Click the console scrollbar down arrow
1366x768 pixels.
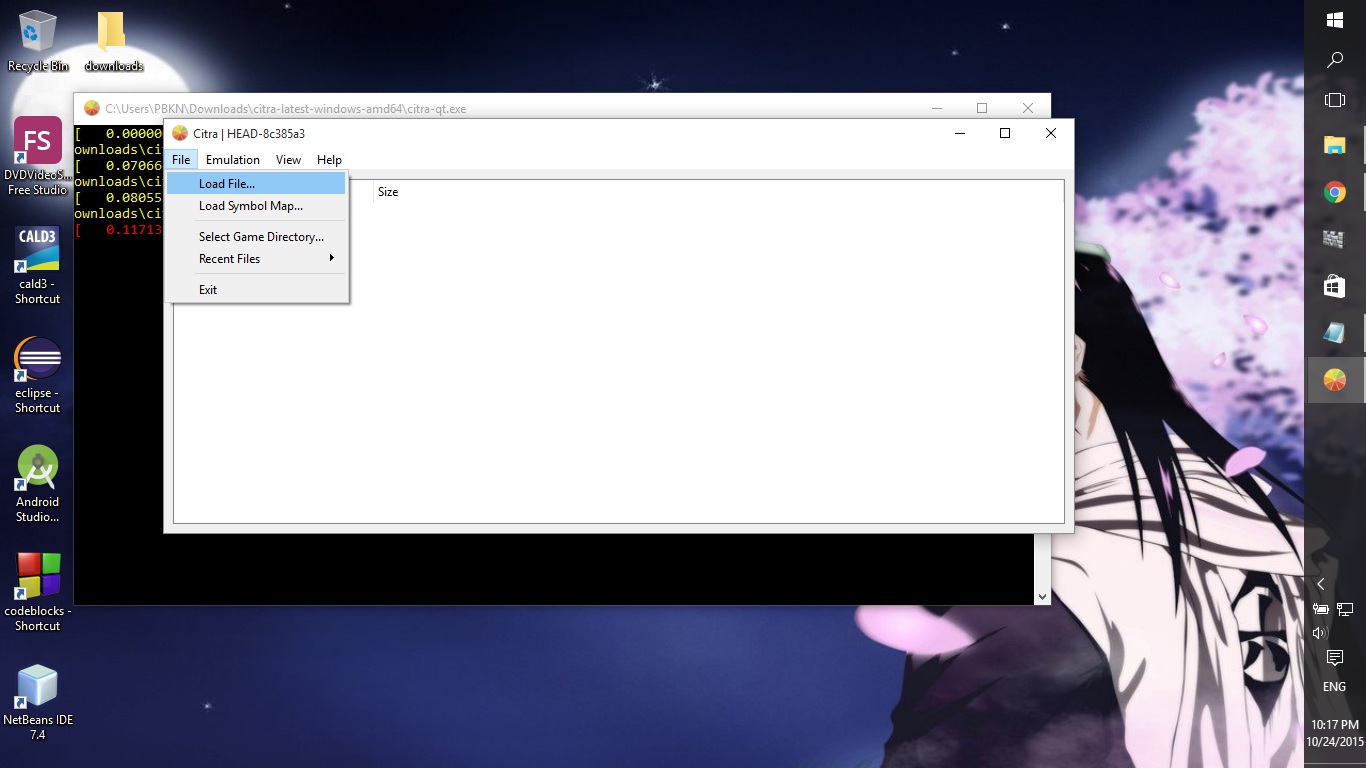(1042, 597)
